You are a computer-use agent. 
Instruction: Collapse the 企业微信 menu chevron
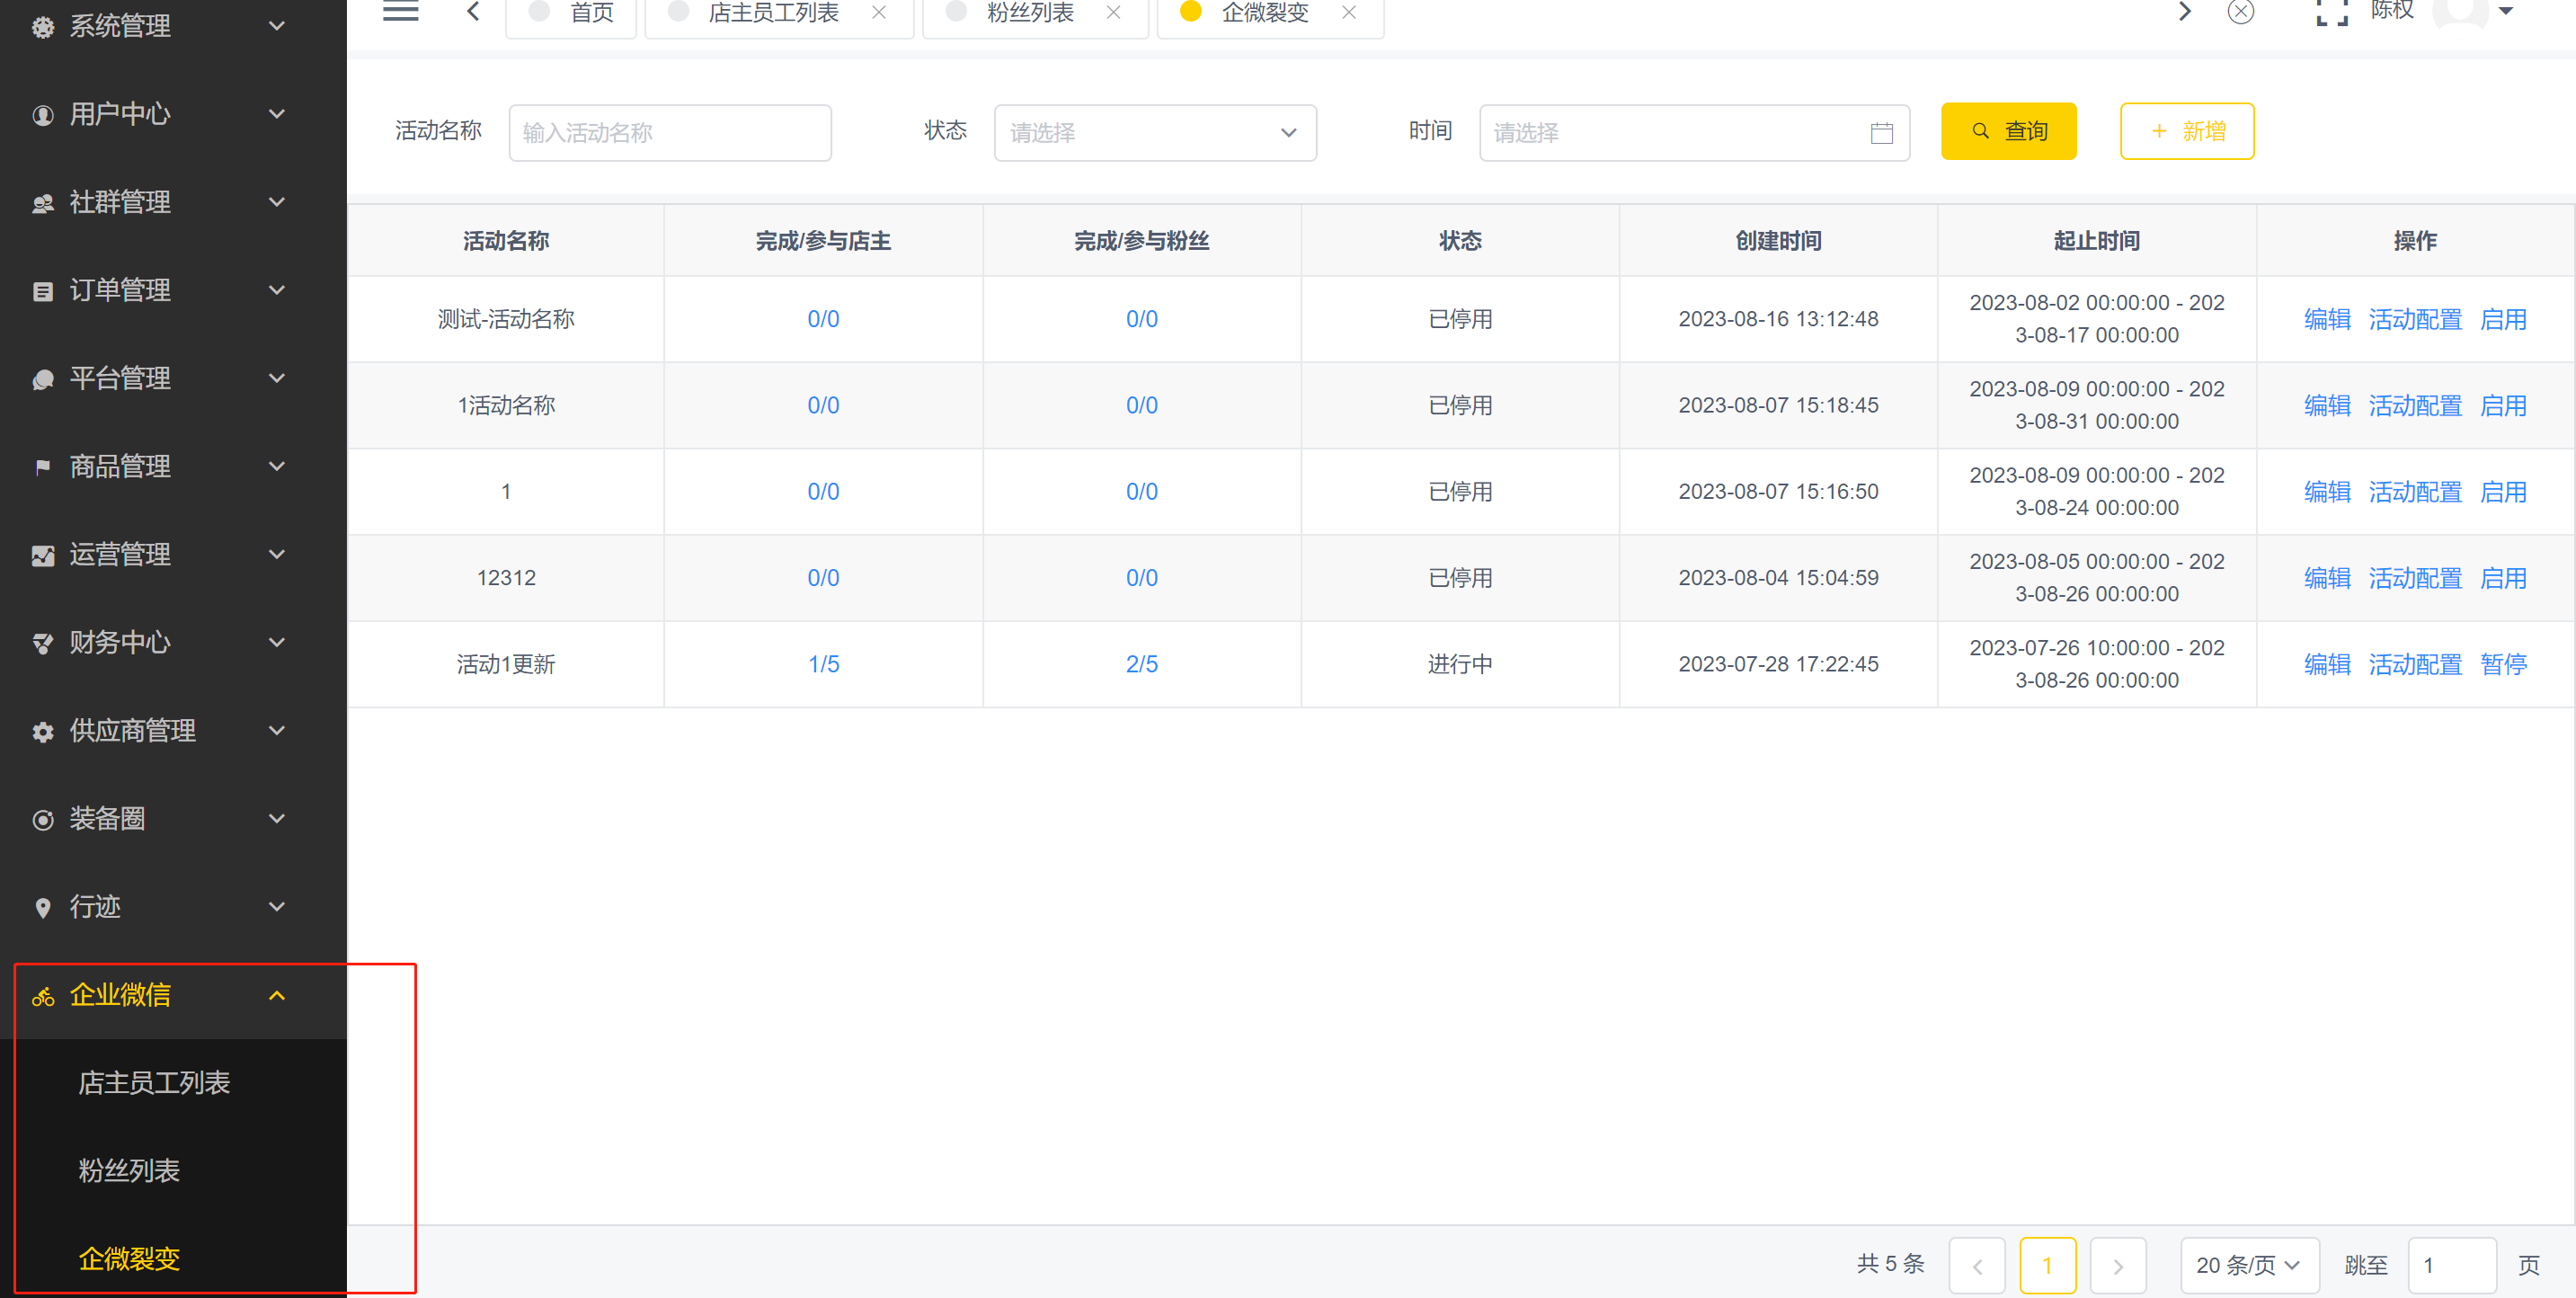pos(277,995)
